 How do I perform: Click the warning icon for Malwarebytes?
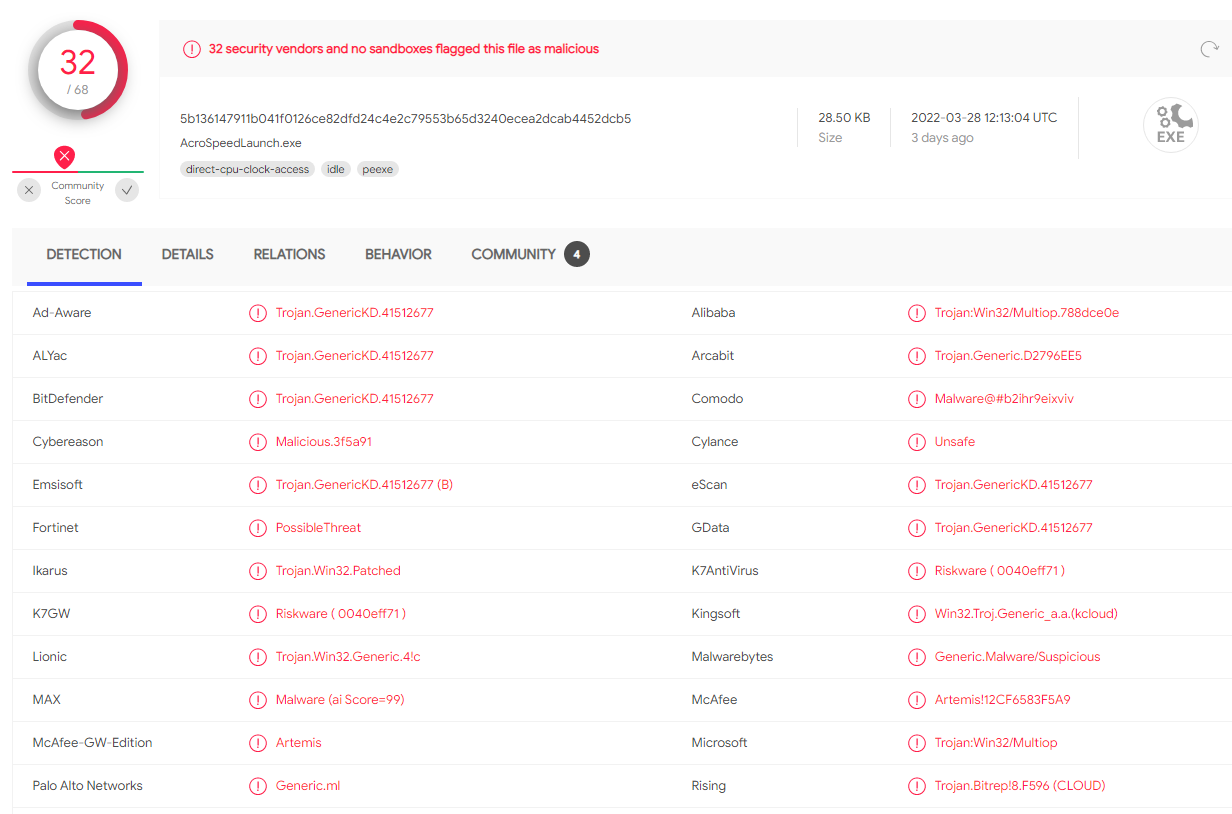[917, 657]
